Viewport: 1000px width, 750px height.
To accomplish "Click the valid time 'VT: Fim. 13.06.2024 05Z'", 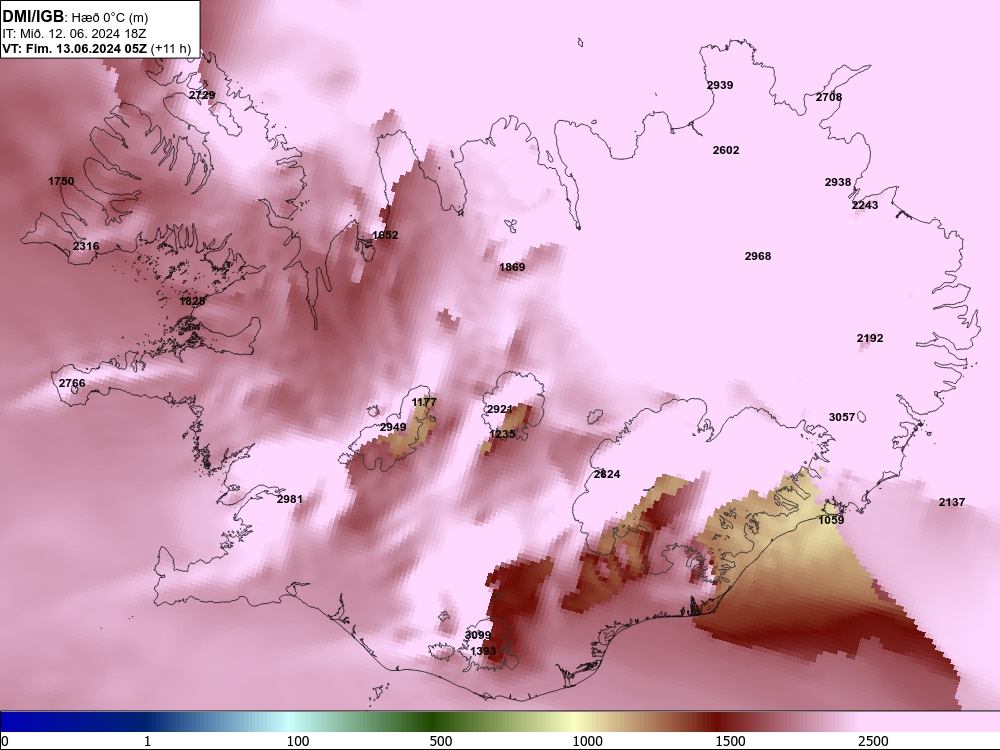I will point(75,48).
